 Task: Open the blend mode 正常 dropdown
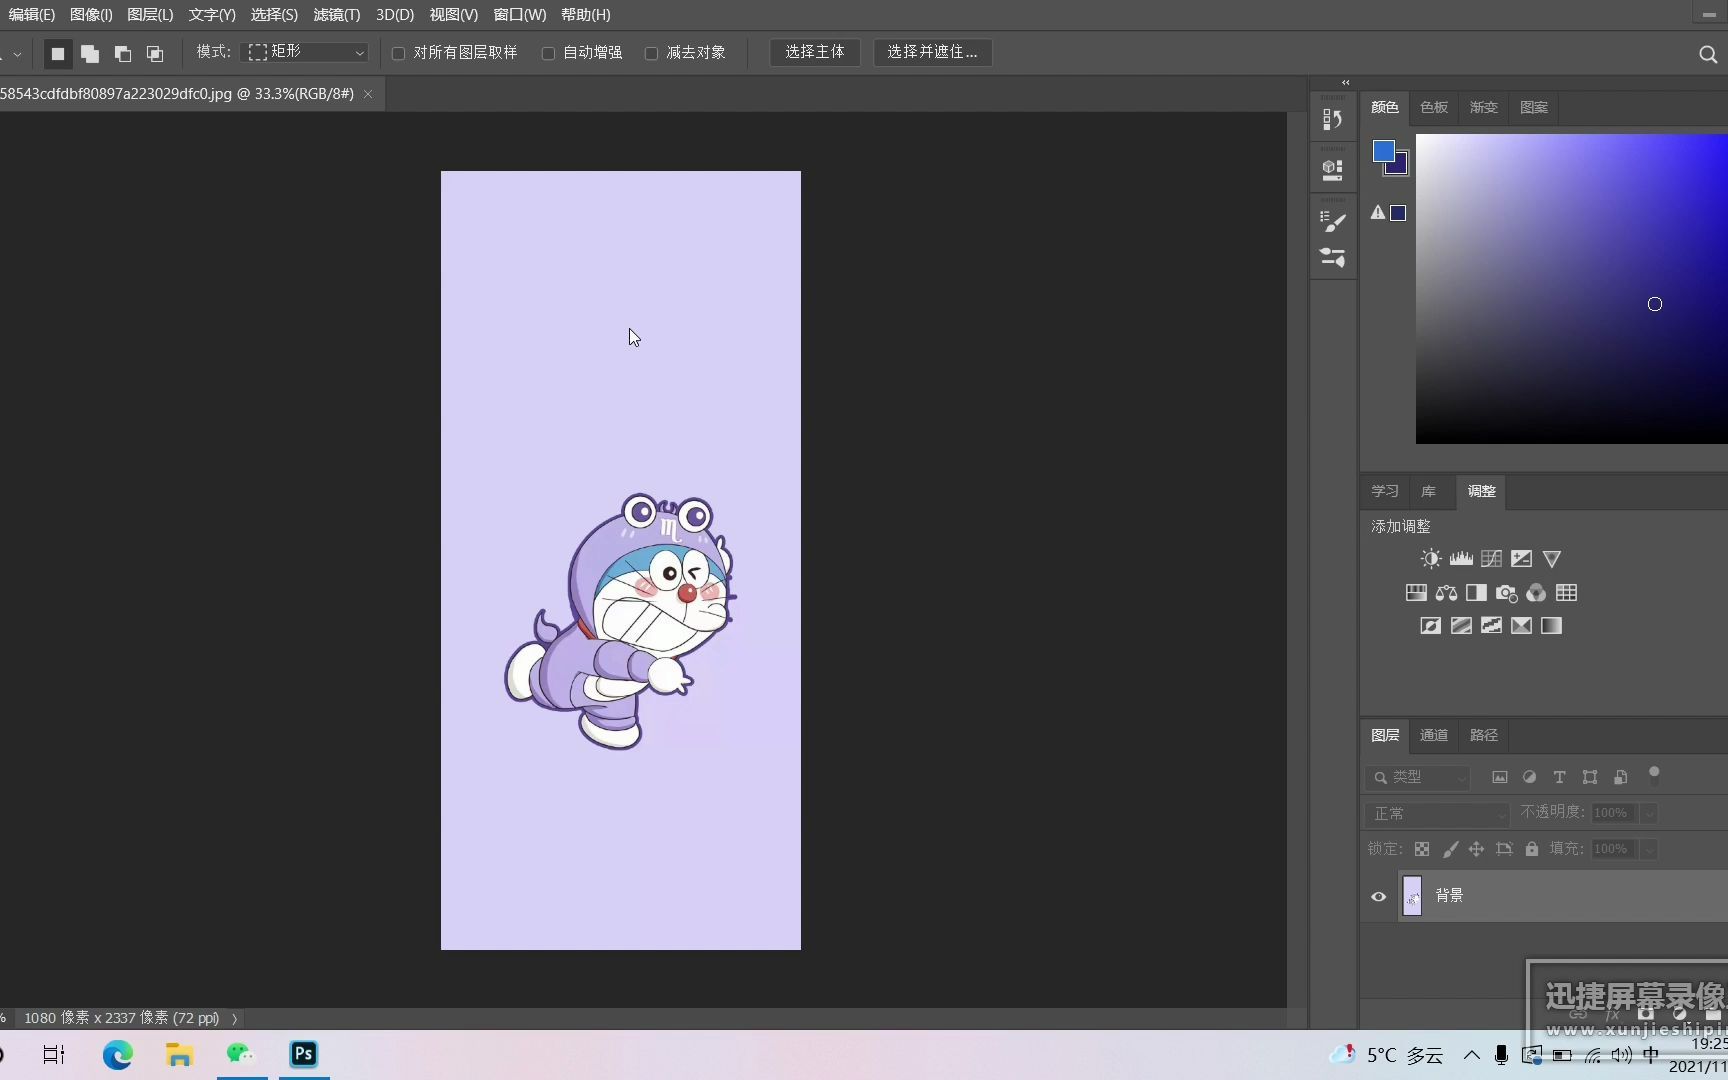click(1437, 814)
